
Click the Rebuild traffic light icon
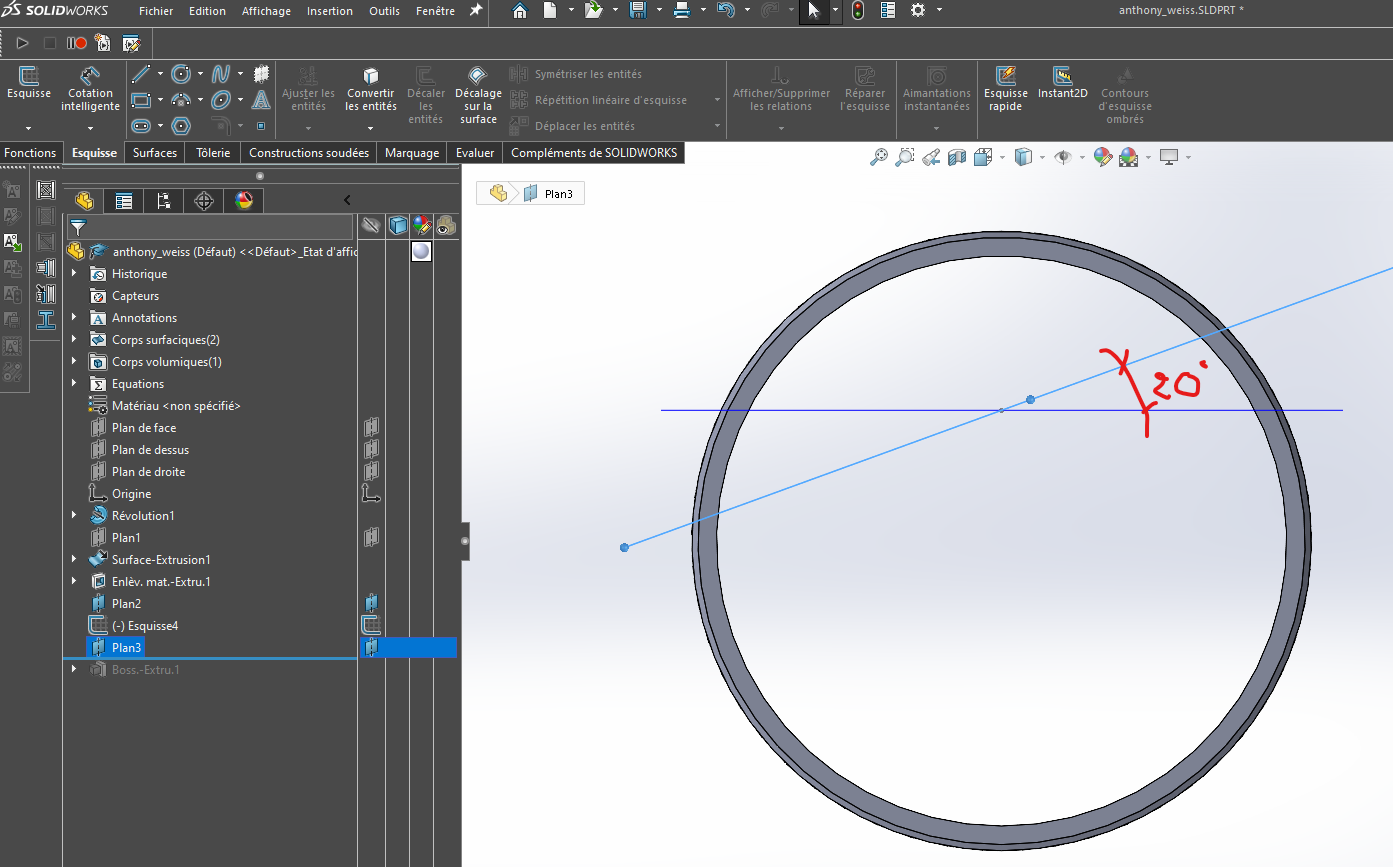(858, 11)
